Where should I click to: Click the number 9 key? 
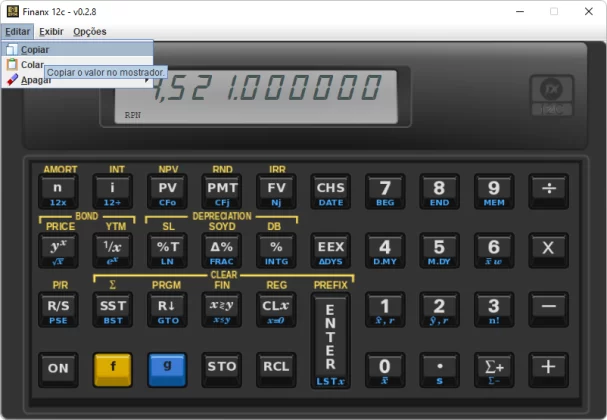494,192
